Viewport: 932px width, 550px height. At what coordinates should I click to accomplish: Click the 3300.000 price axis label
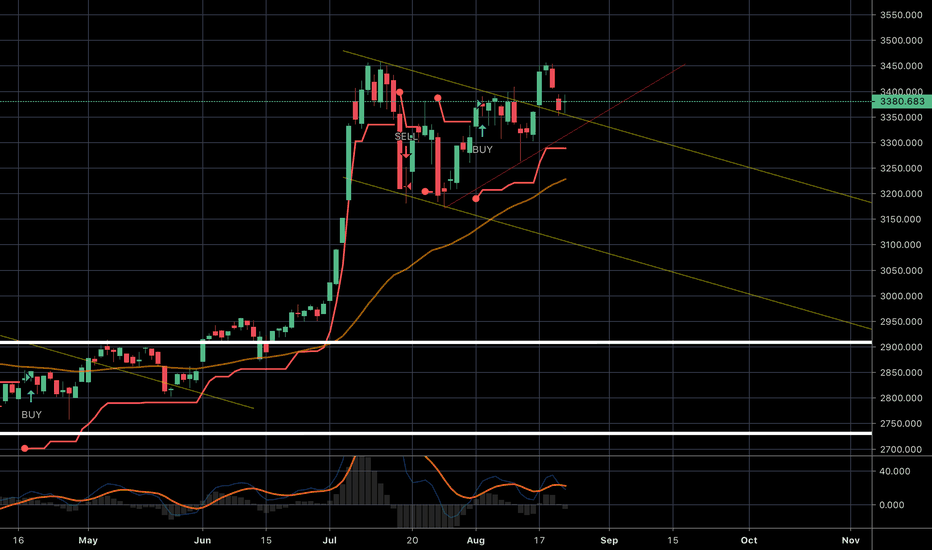coord(901,143)
